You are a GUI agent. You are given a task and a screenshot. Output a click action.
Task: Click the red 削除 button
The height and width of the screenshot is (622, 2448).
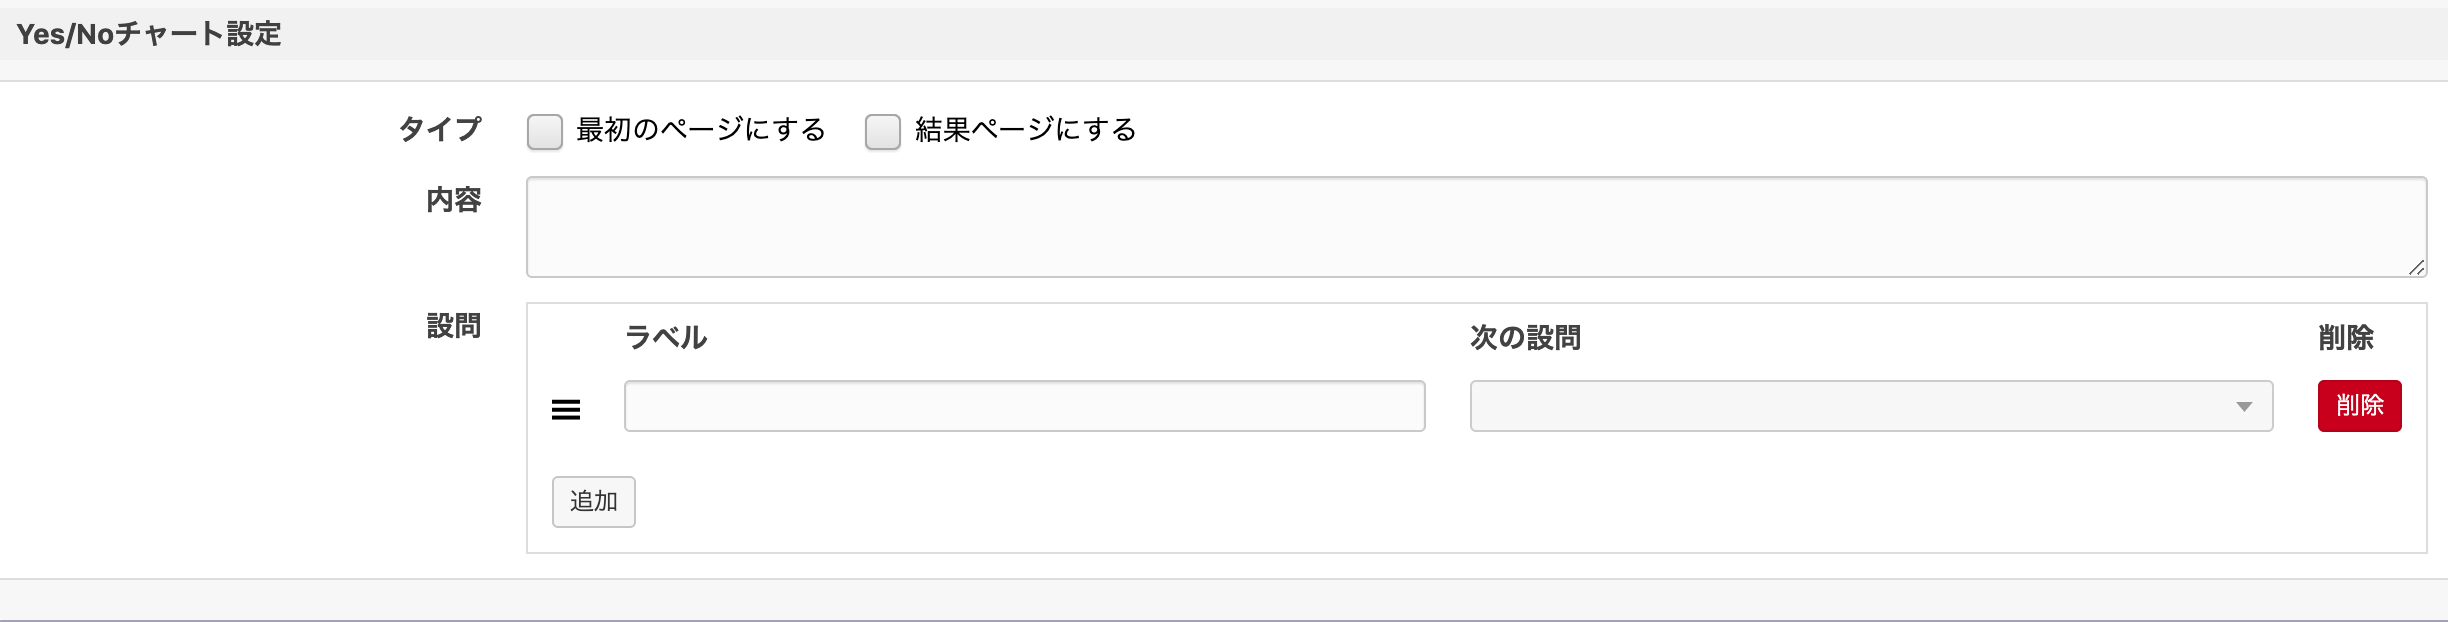pos(2359,406)
